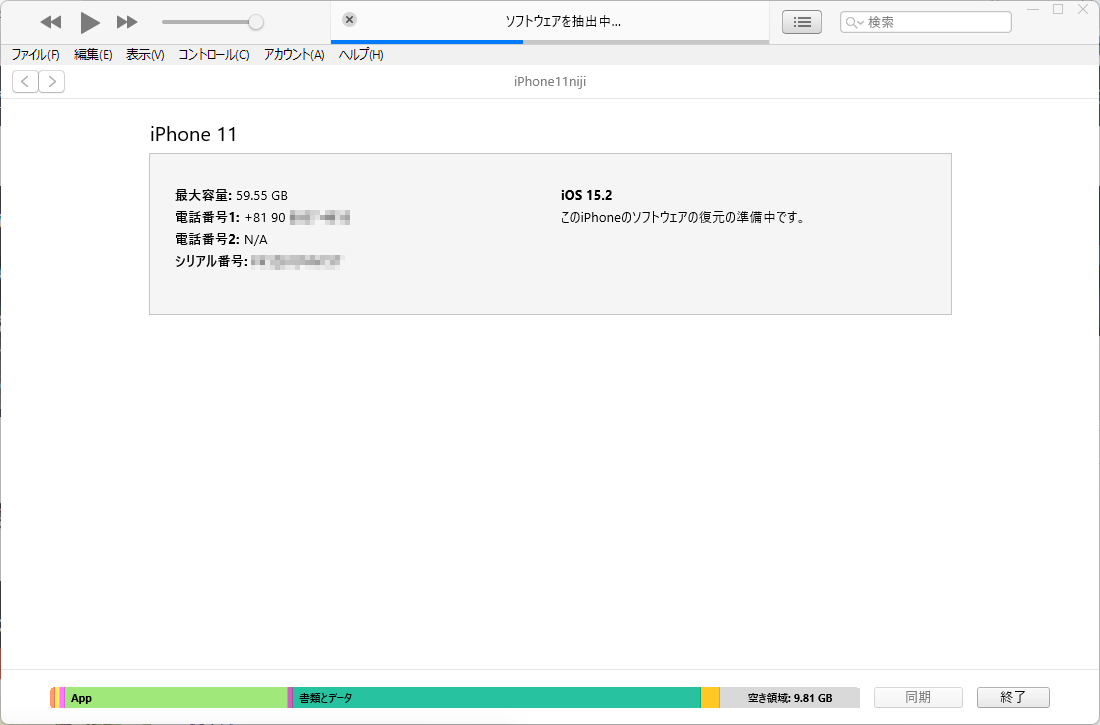Minimize the iTunes window
1100x725 pixels.
(x=1033, y=9)
